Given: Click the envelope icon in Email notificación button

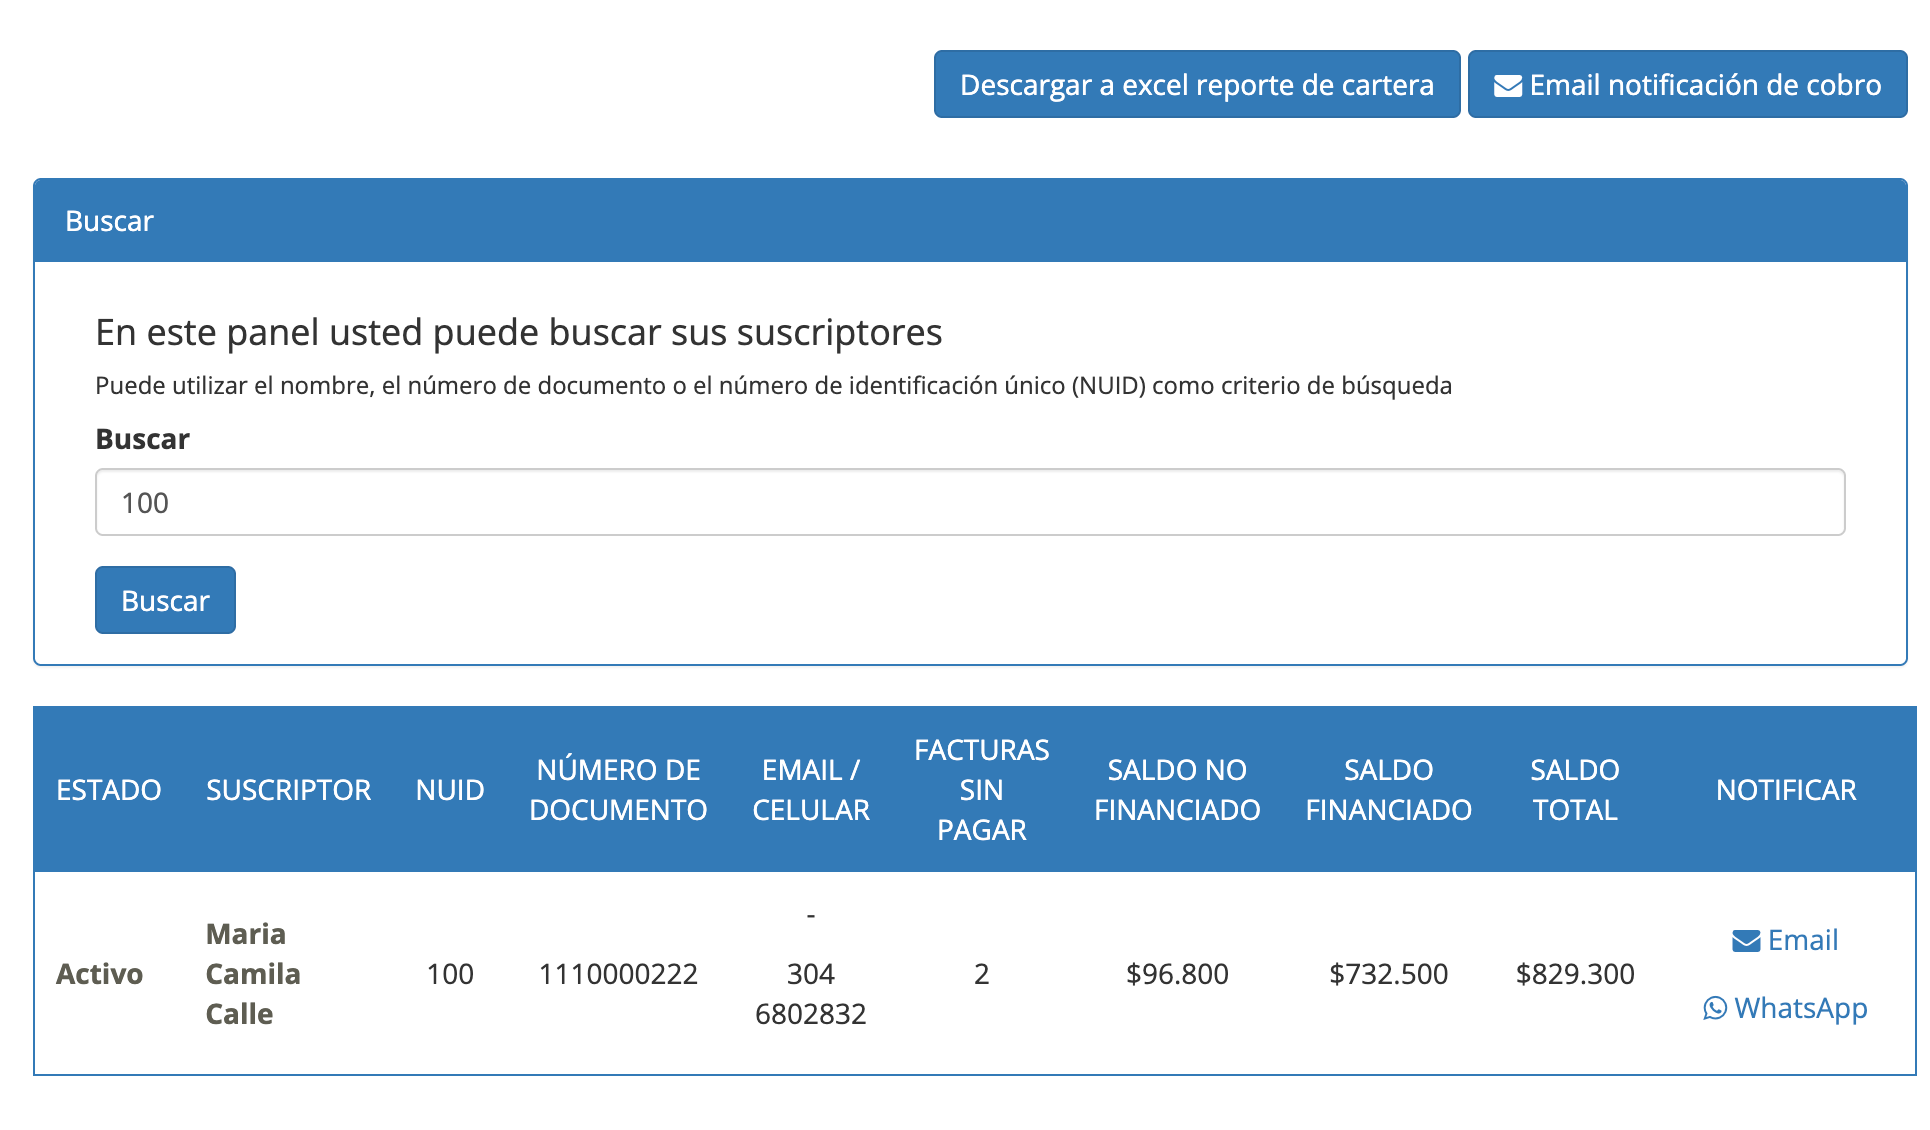Looking at the screenshot, I should [1507, 86].
